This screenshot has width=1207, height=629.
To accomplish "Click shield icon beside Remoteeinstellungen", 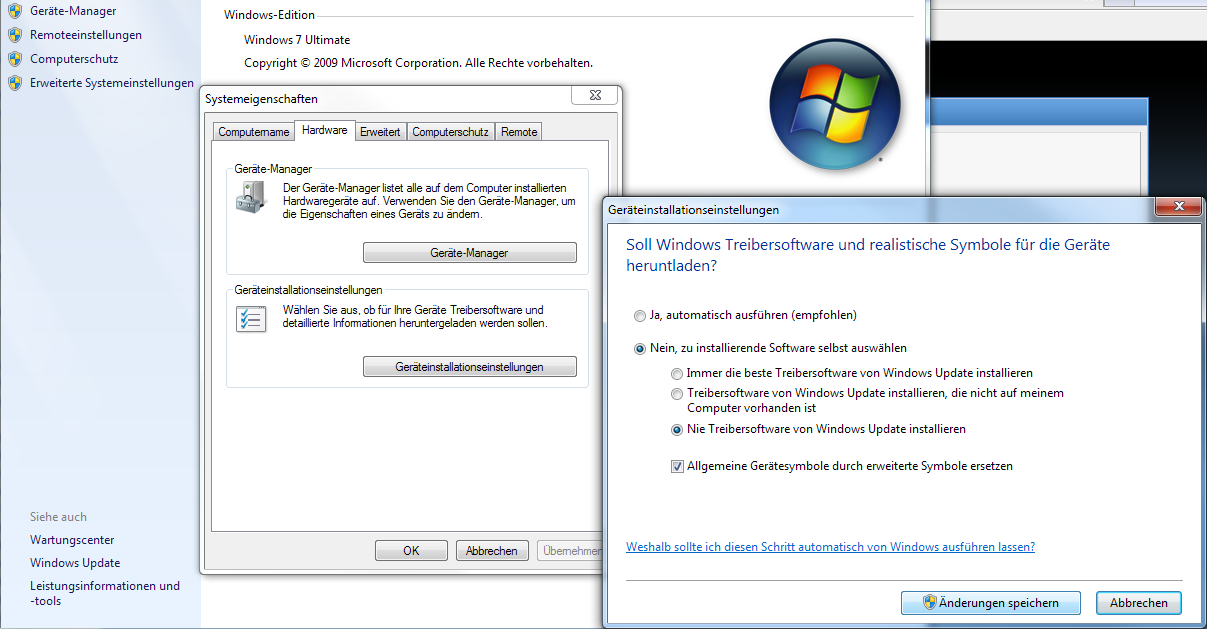I will click(x=14, y=35).
